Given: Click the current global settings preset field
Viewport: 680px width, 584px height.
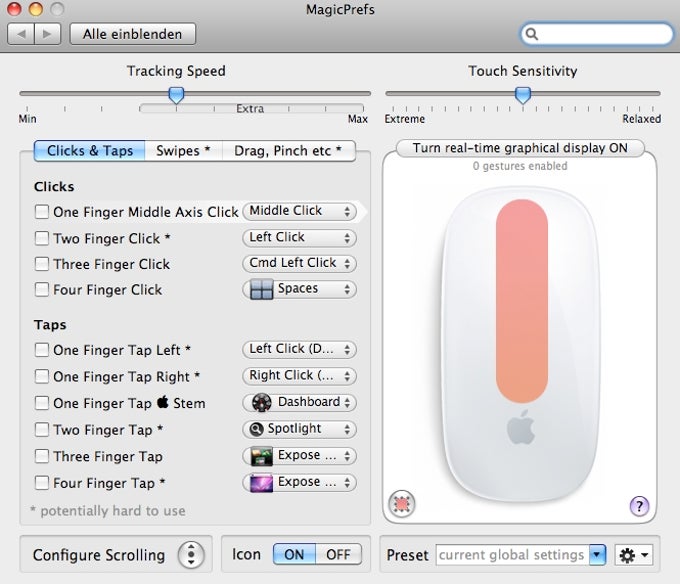Looking at the screenshot, I should coord(512,555).
